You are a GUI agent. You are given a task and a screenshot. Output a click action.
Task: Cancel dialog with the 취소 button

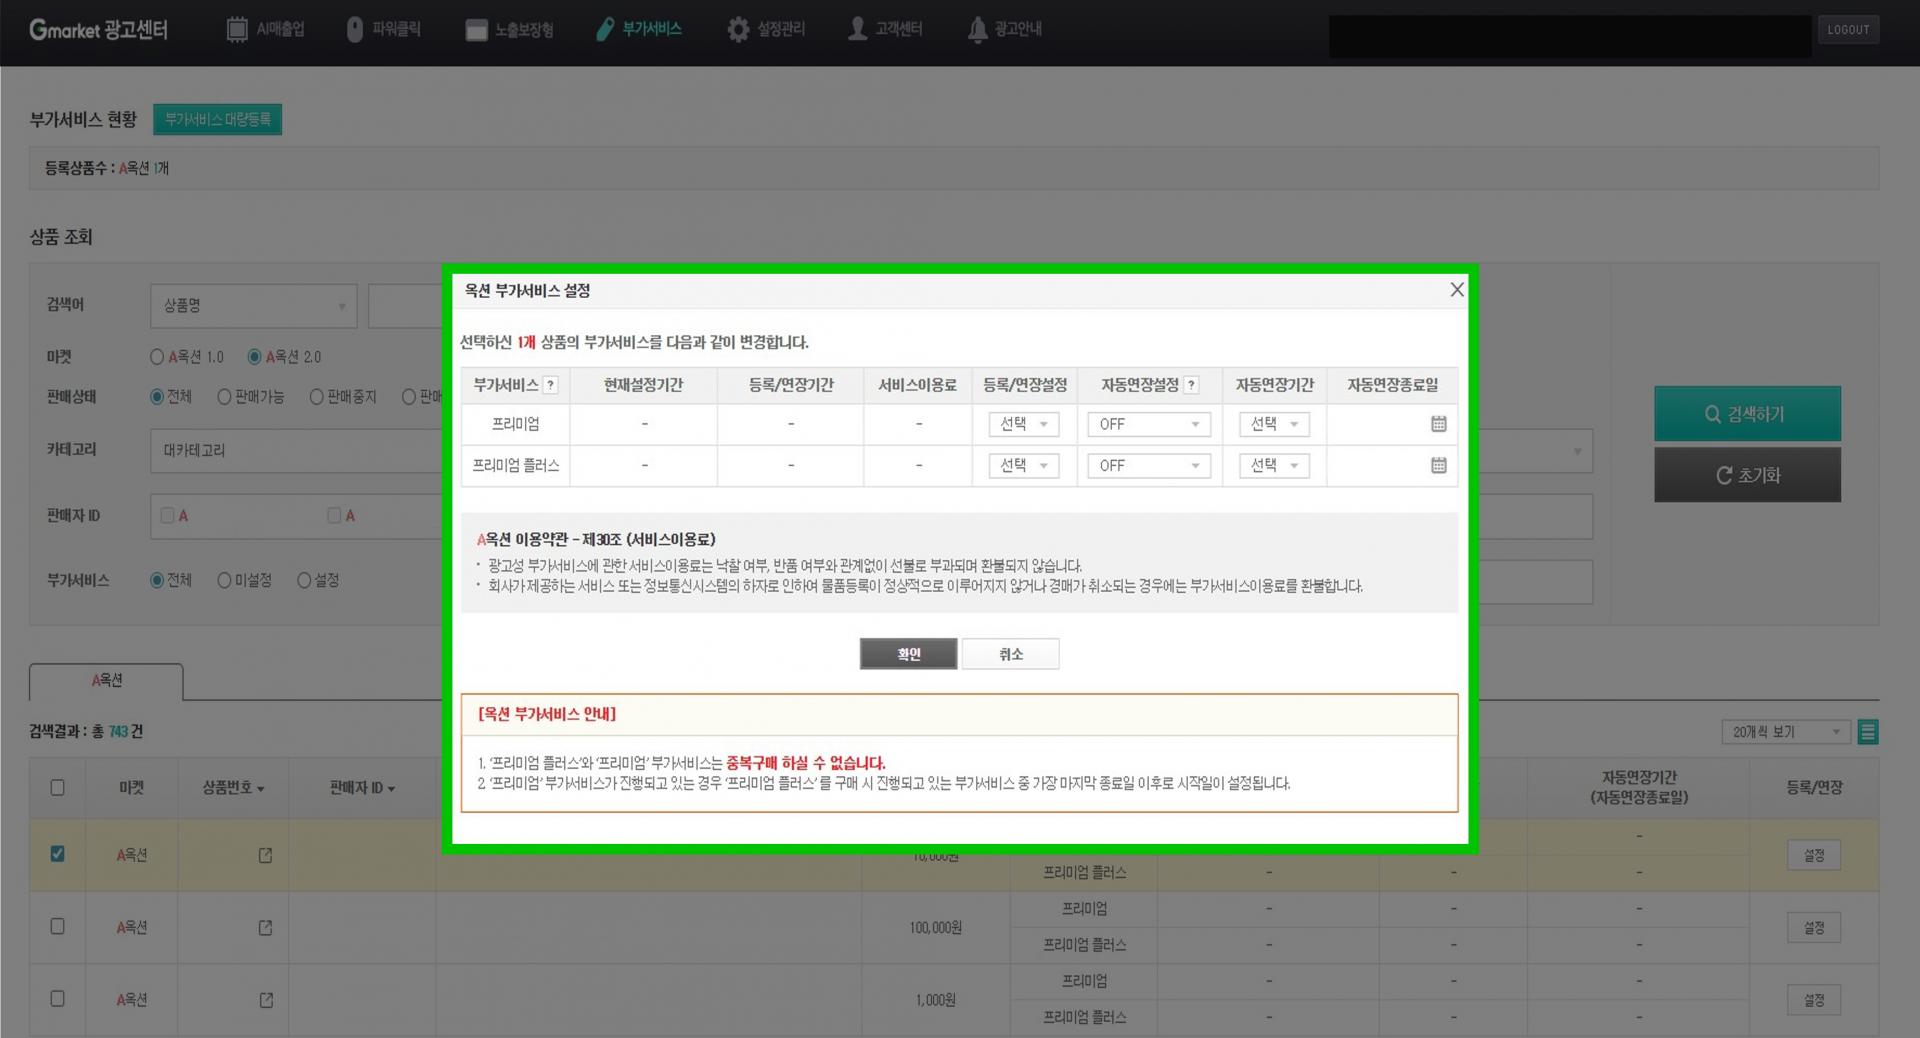point(1010,654)
